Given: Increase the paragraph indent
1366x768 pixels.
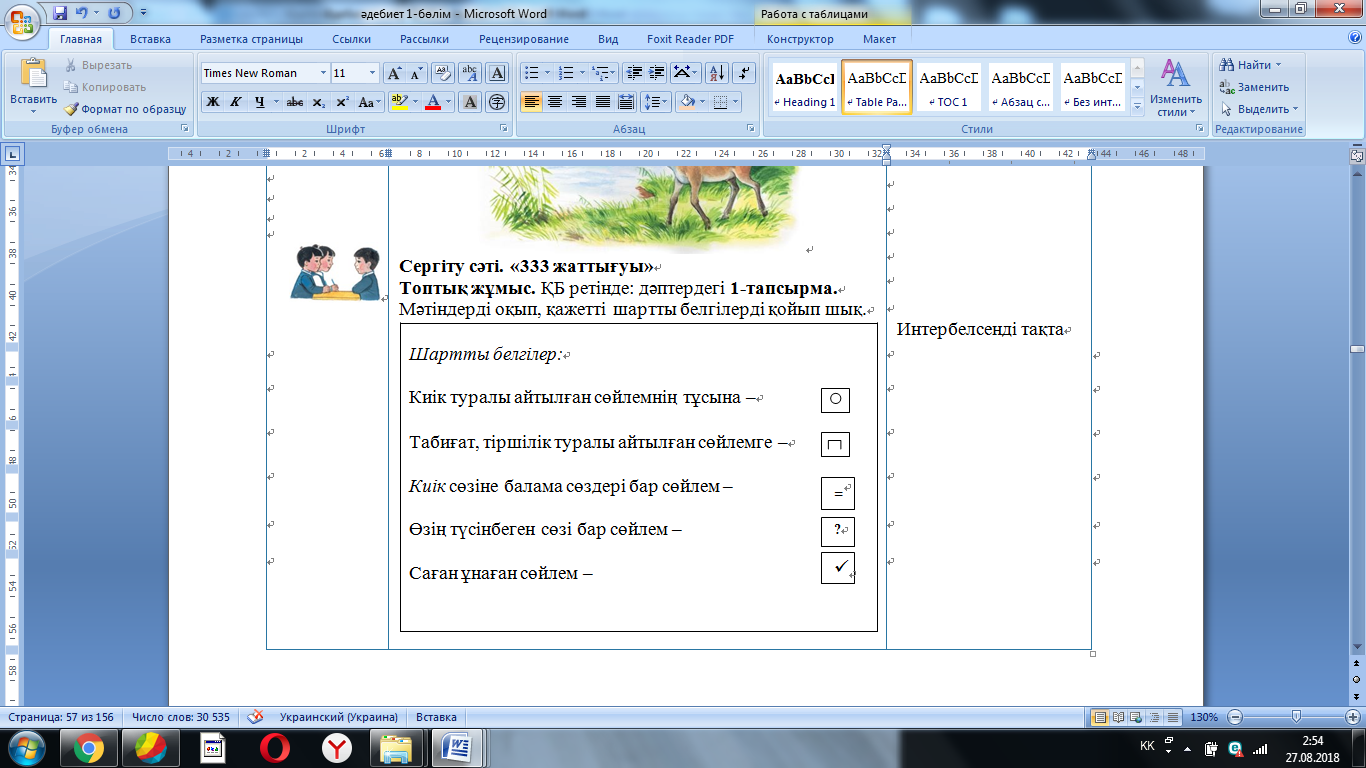Looking at the screenshot, I should click(656, 73).
